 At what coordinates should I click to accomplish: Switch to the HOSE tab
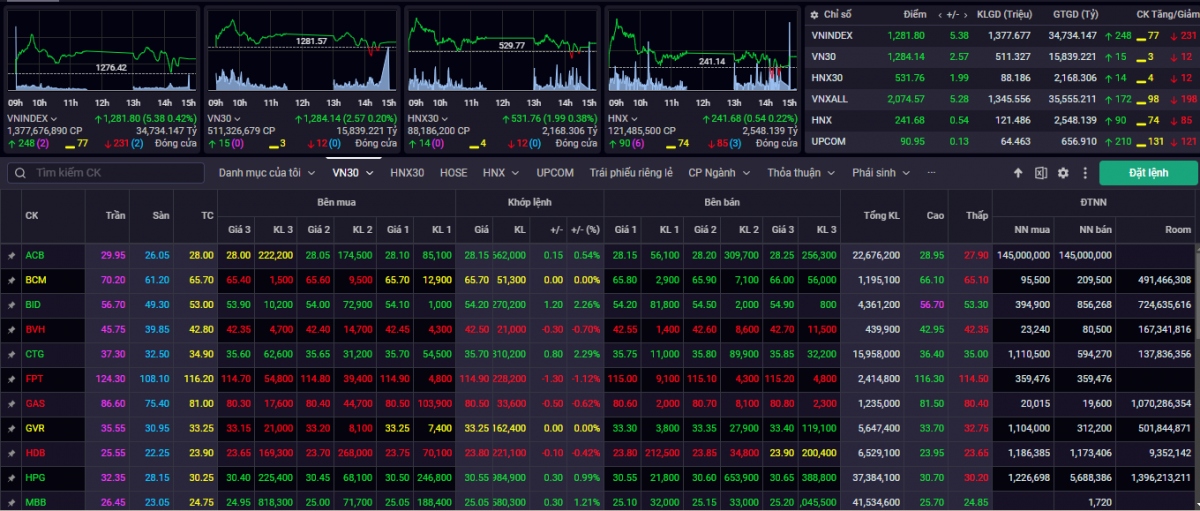click(x=454, y=172)
